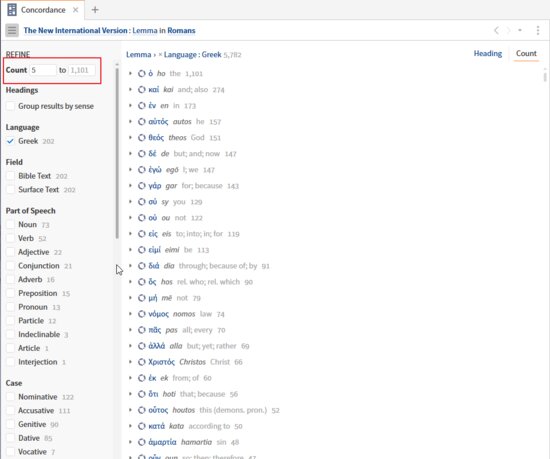Click the minimum Count input field
The image size is (550, 459).
point(43,70)
